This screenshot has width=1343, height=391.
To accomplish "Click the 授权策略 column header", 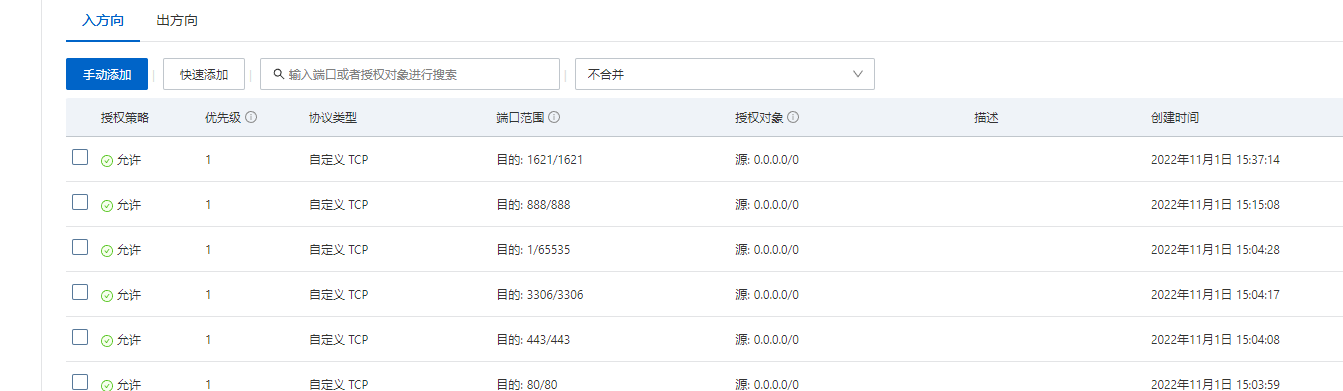I will point(125,117).
